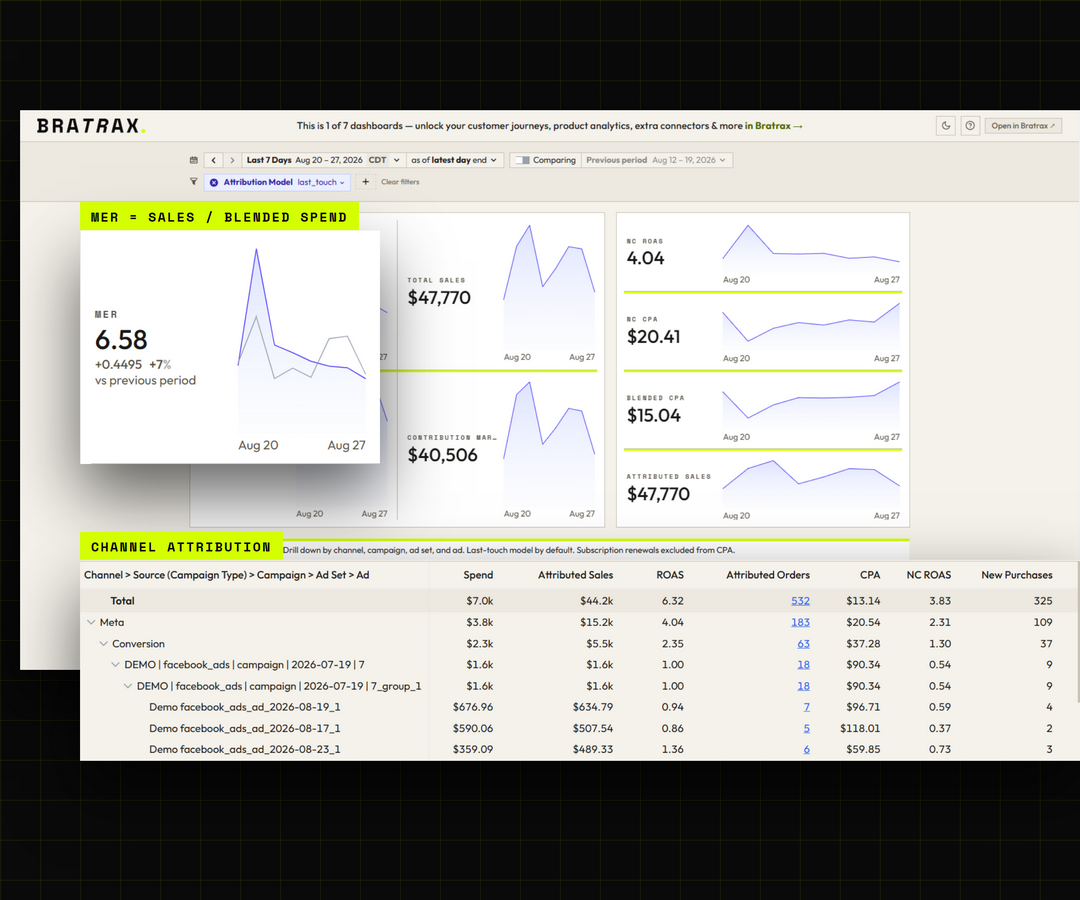Click the $118.01 CPA cell
Screen dimensions: 1080x900
[860, 728]
